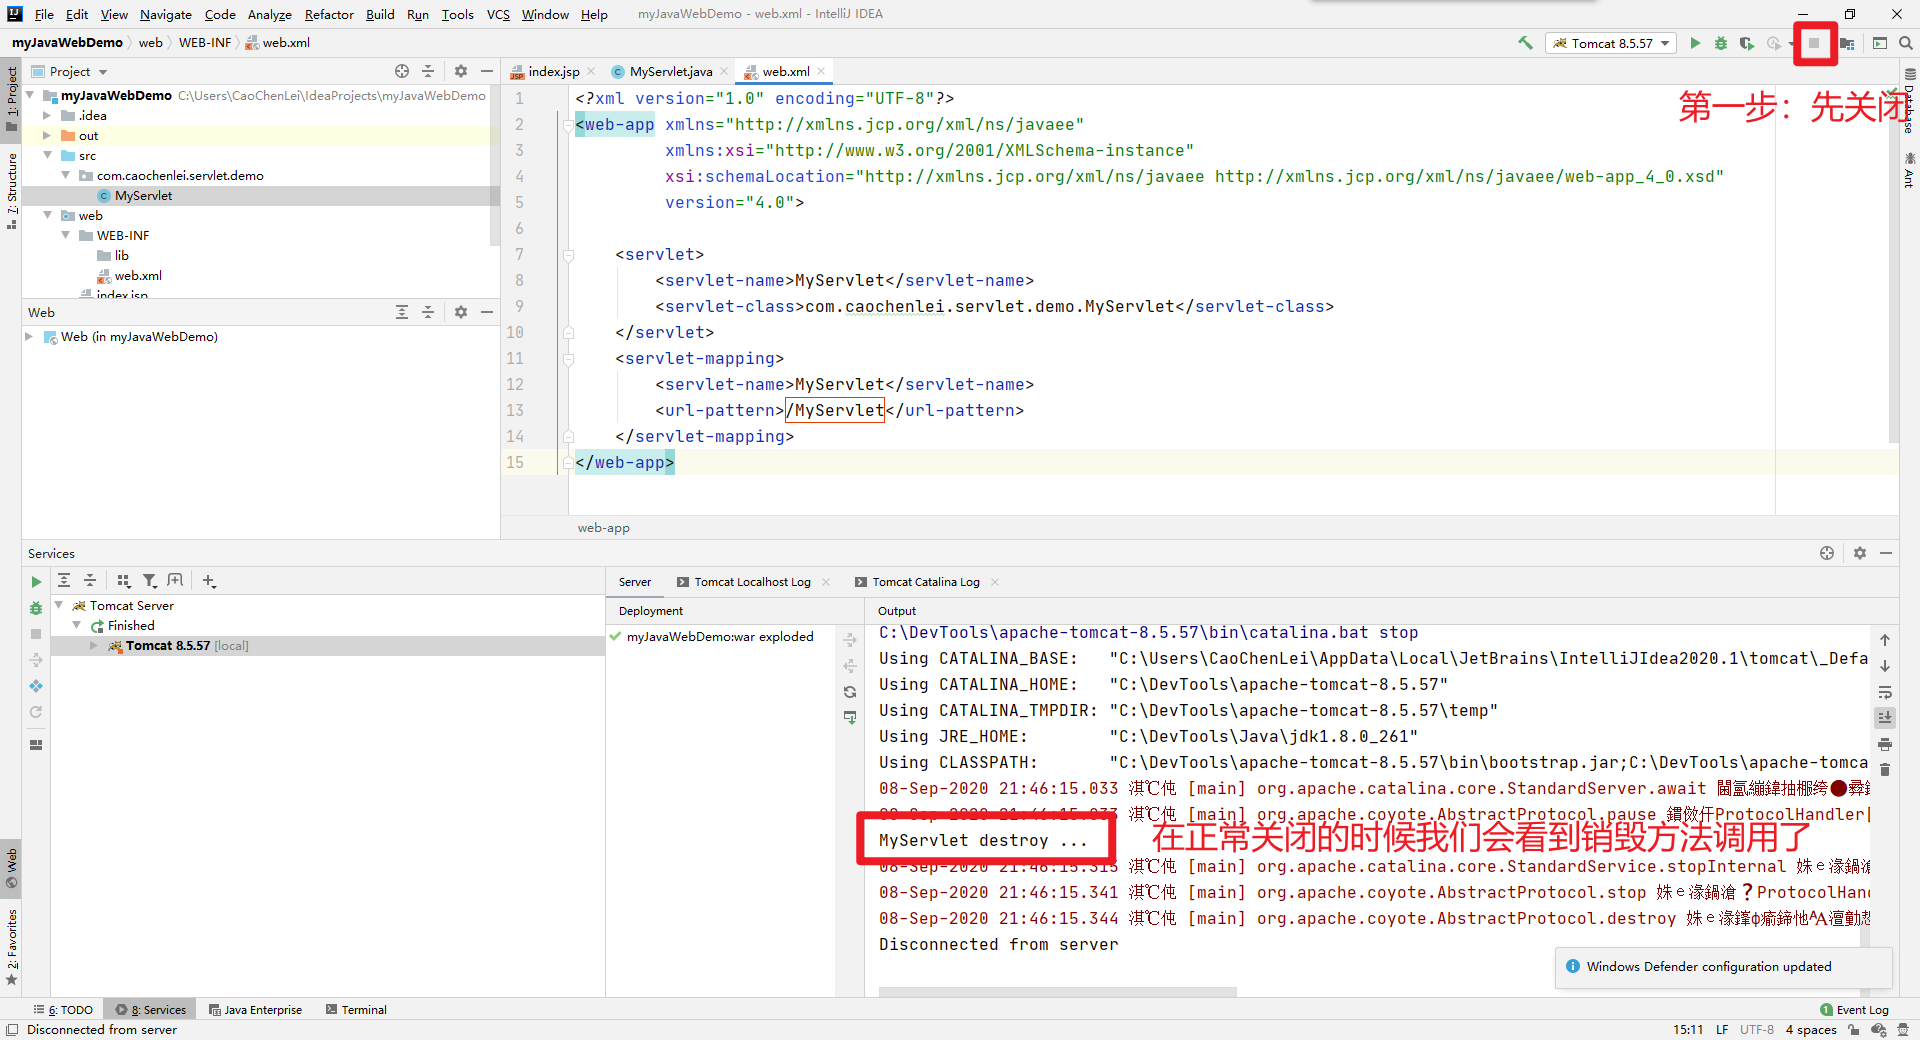Open the Event Log button
Viewport: 1920px width, 1040px height.
pyautogui.click(x=1855, y=1010)
